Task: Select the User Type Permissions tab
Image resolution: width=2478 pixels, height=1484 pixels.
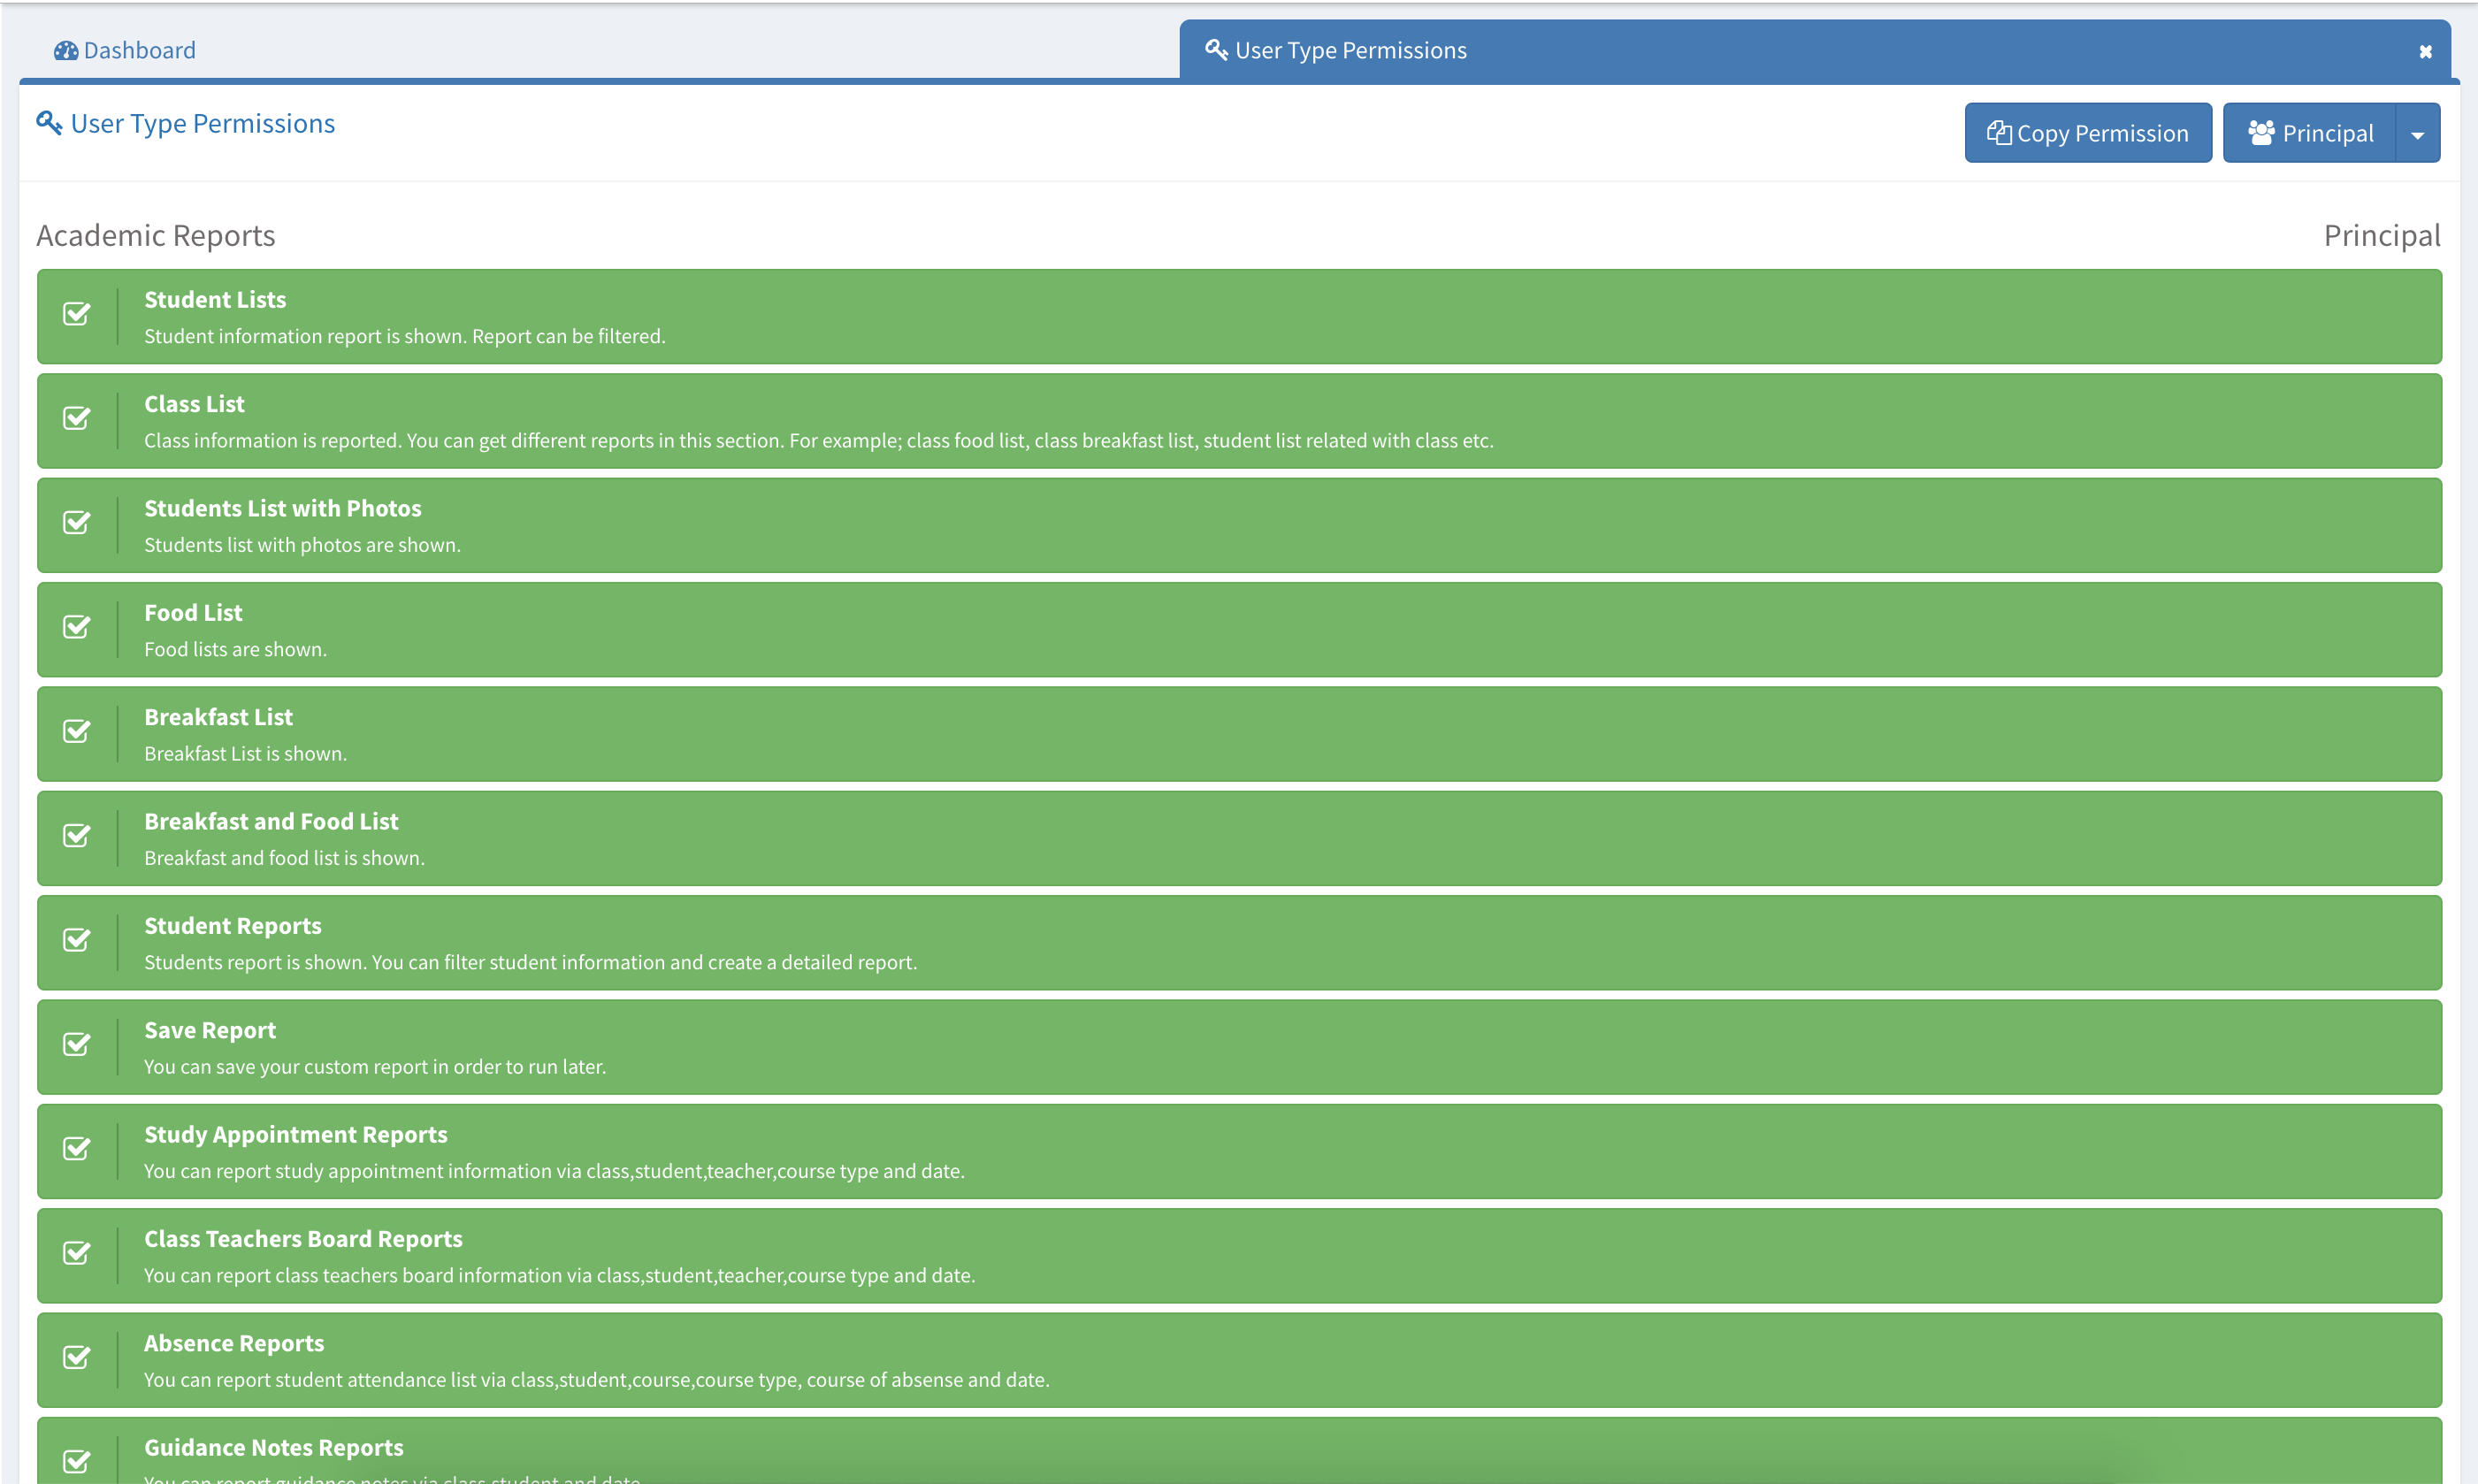Action: click(1349, 51)
